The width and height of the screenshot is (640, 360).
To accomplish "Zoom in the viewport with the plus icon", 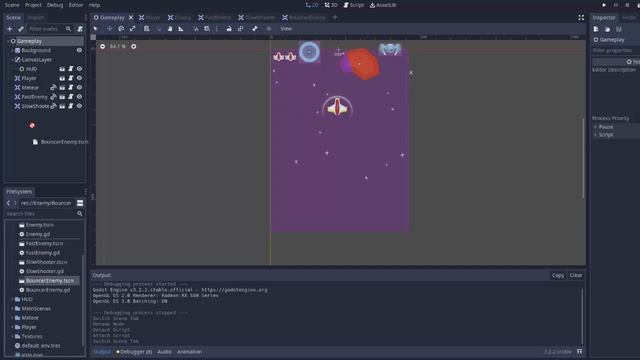I will pos(133,47).
